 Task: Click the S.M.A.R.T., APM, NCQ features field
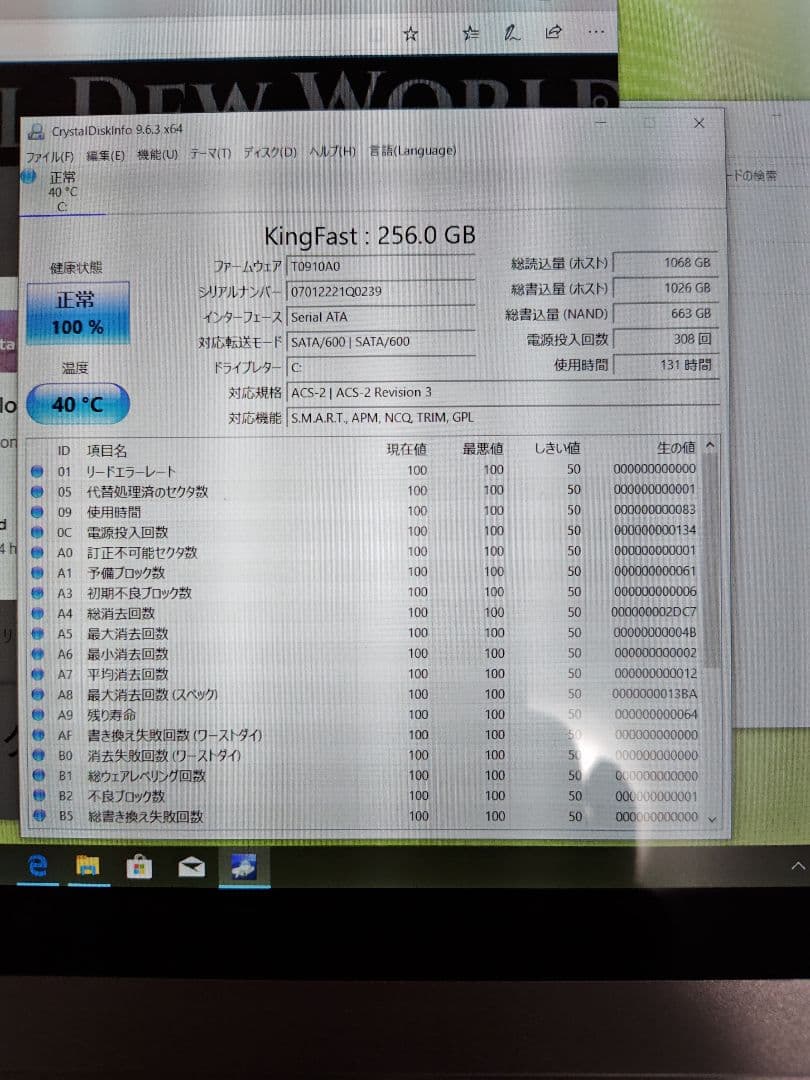coord(503,417)
